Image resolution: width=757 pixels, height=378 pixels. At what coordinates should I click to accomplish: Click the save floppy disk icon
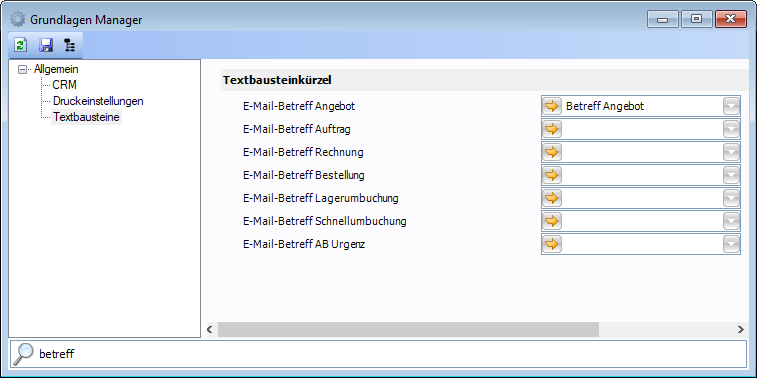[x=46, y=46]
